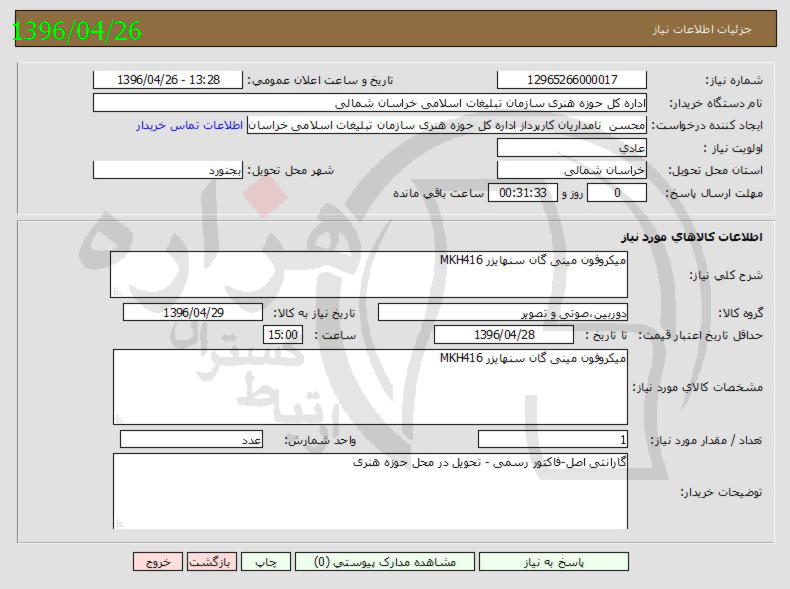Click the label شهر محل تحویل

pos(291,170)
